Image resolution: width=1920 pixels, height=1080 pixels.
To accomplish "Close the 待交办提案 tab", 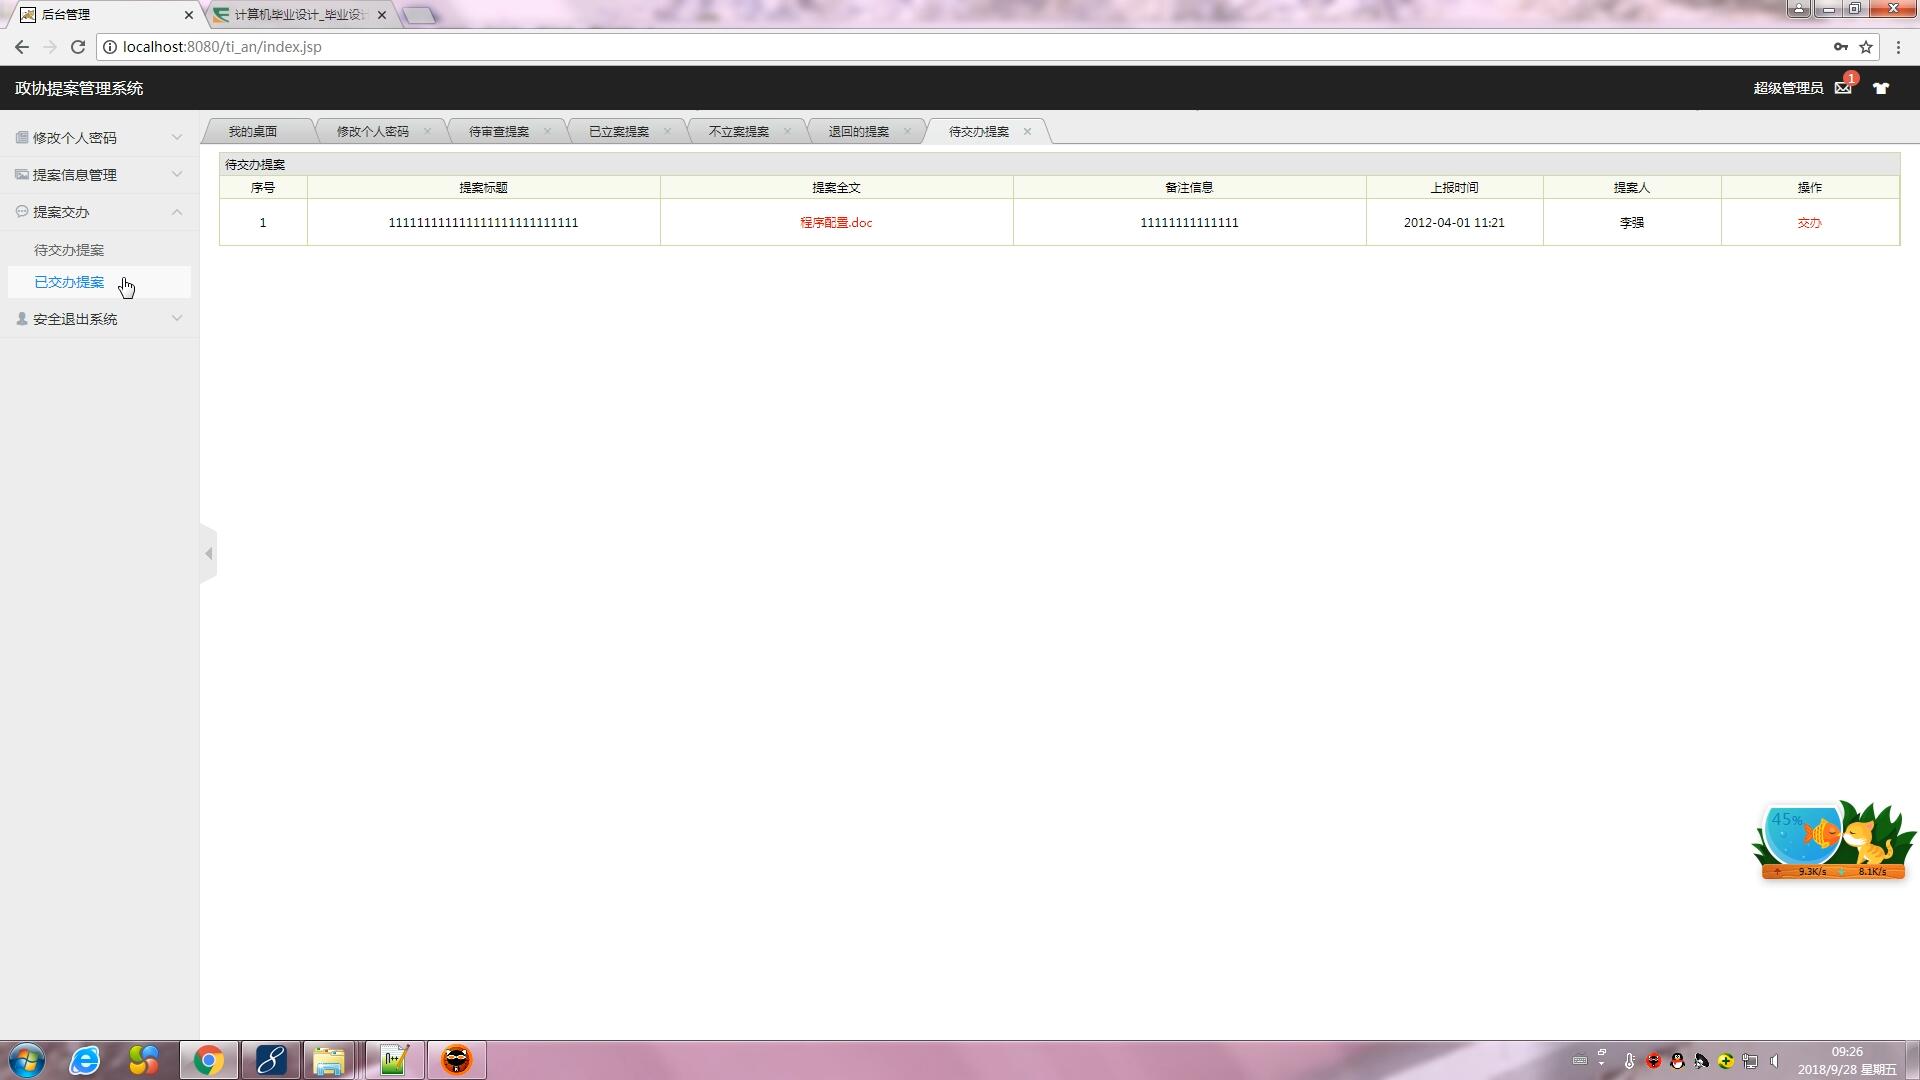I will pos(1027,131).
